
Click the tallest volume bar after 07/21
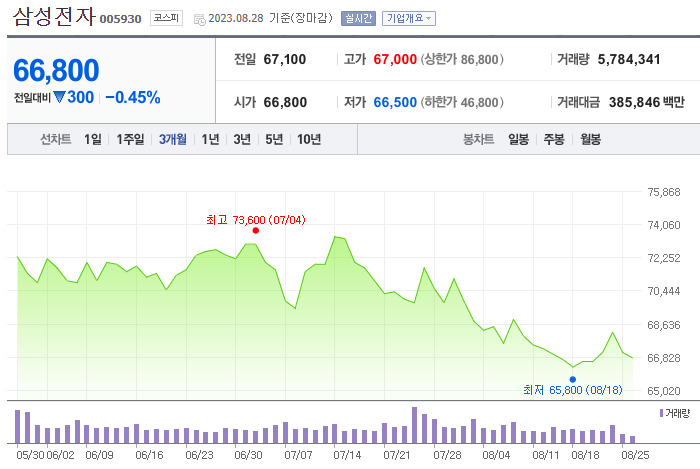[414, 425]
